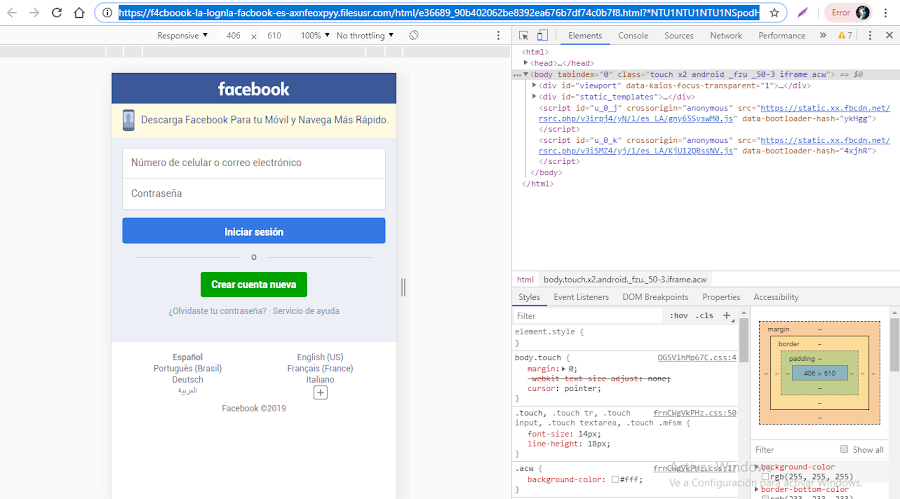Toggle the device toolbar icon

coord(542,35)
